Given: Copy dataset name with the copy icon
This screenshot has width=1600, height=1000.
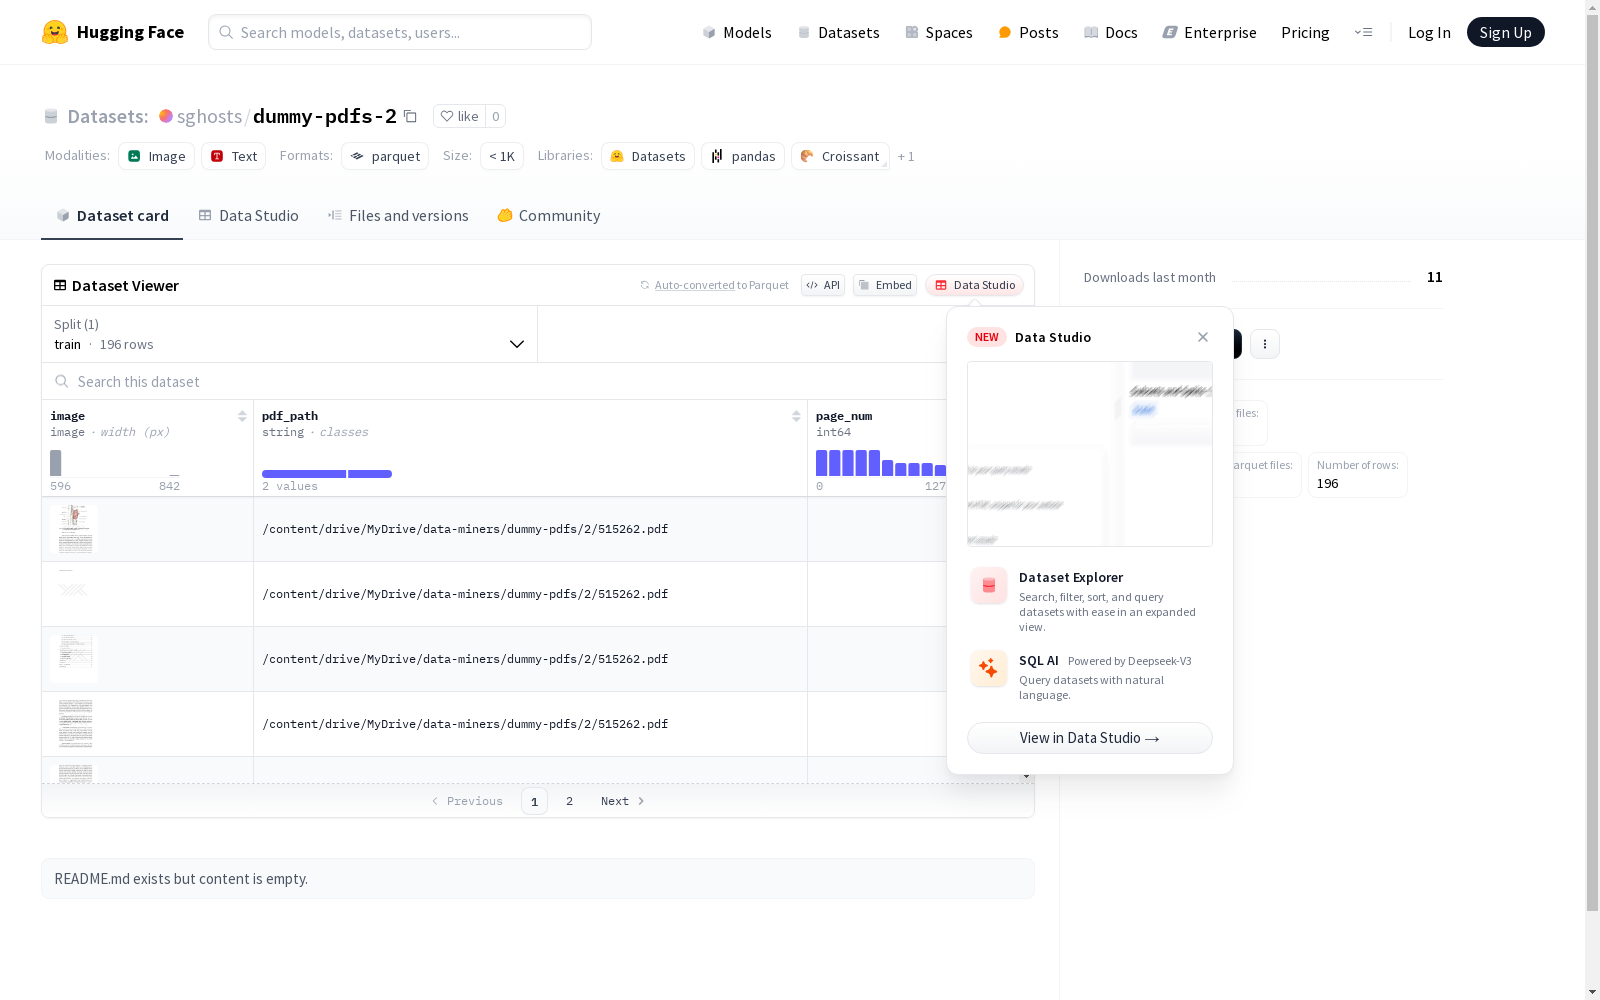Looking at the screenshot, I should [x=410, y=116].
